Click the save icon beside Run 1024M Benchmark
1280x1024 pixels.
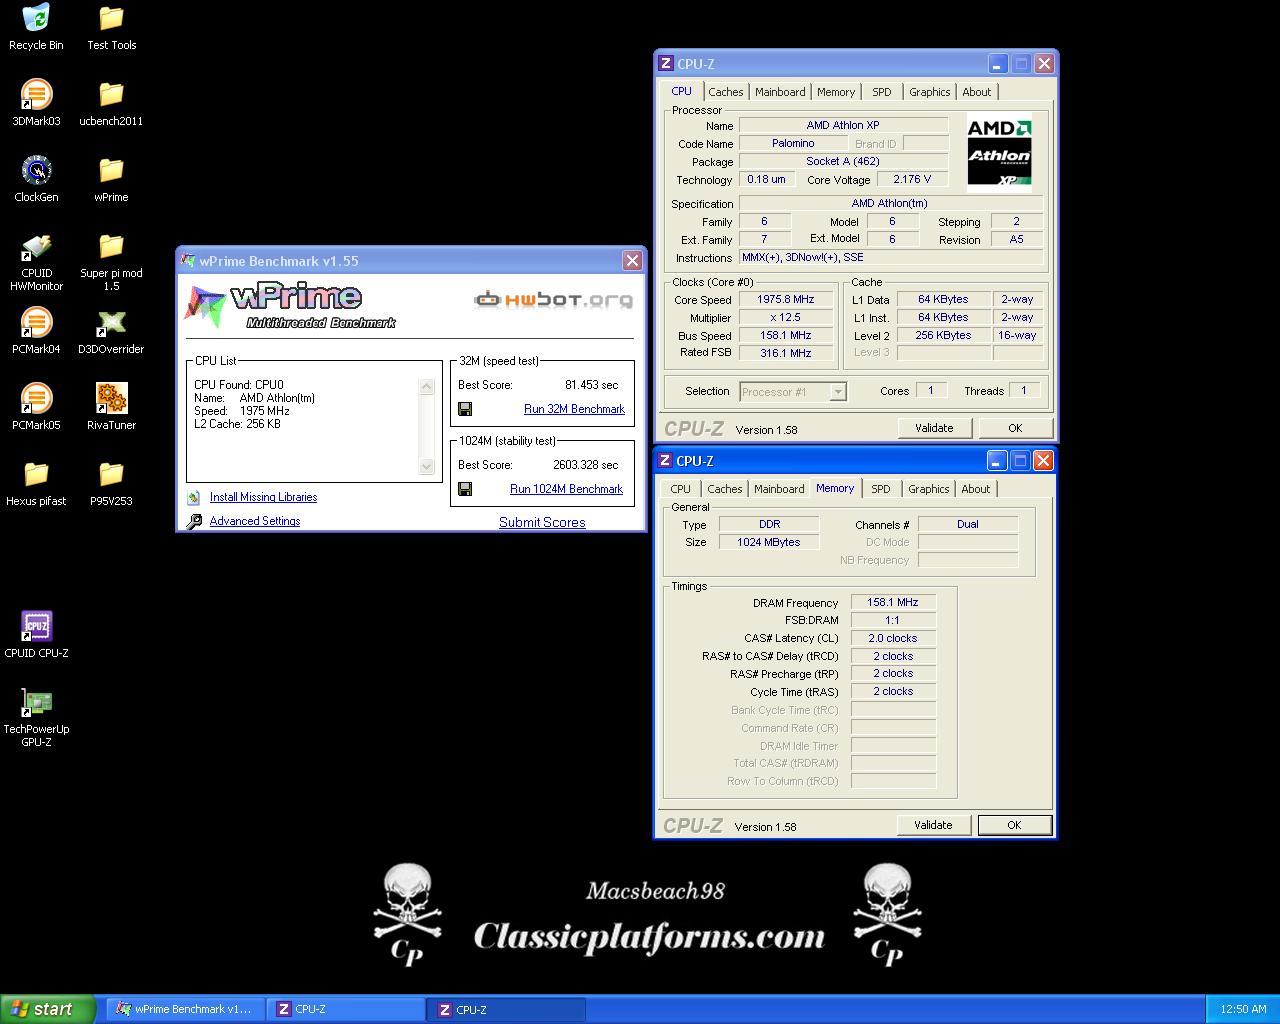tap(465, 489)
